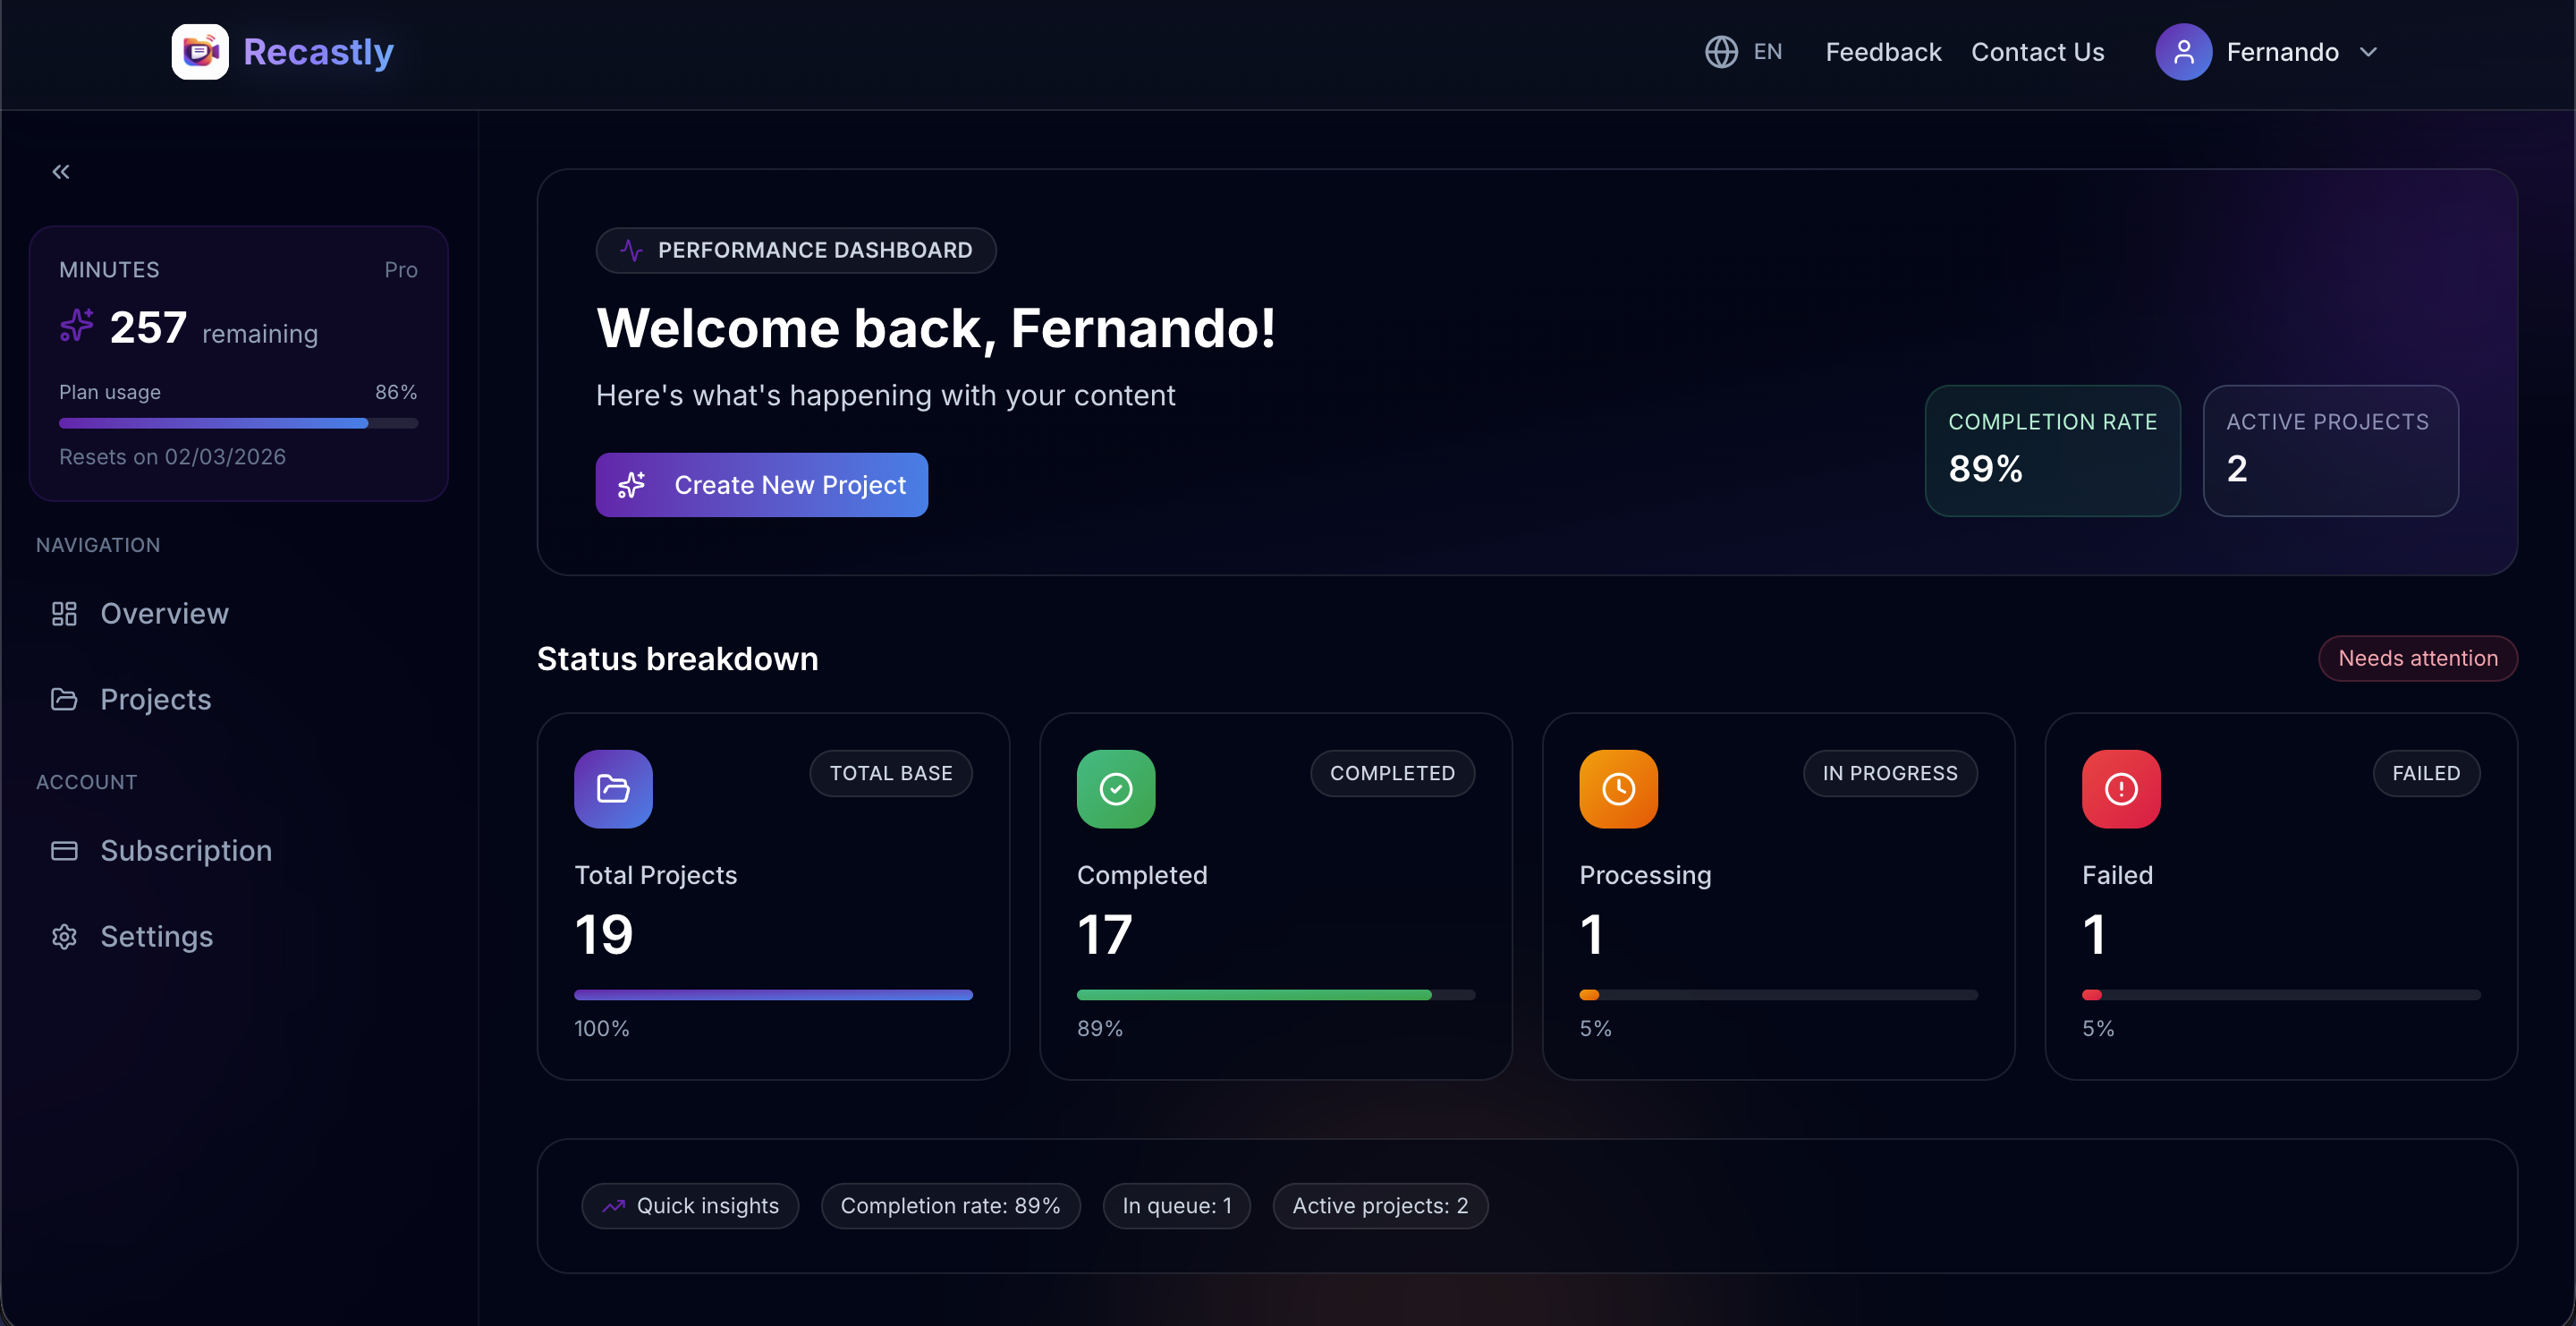Image resolution: width=2576 pixels, height=1326 pixels.
Task: Open the Contact Us link
Action: coord(2037,52)
